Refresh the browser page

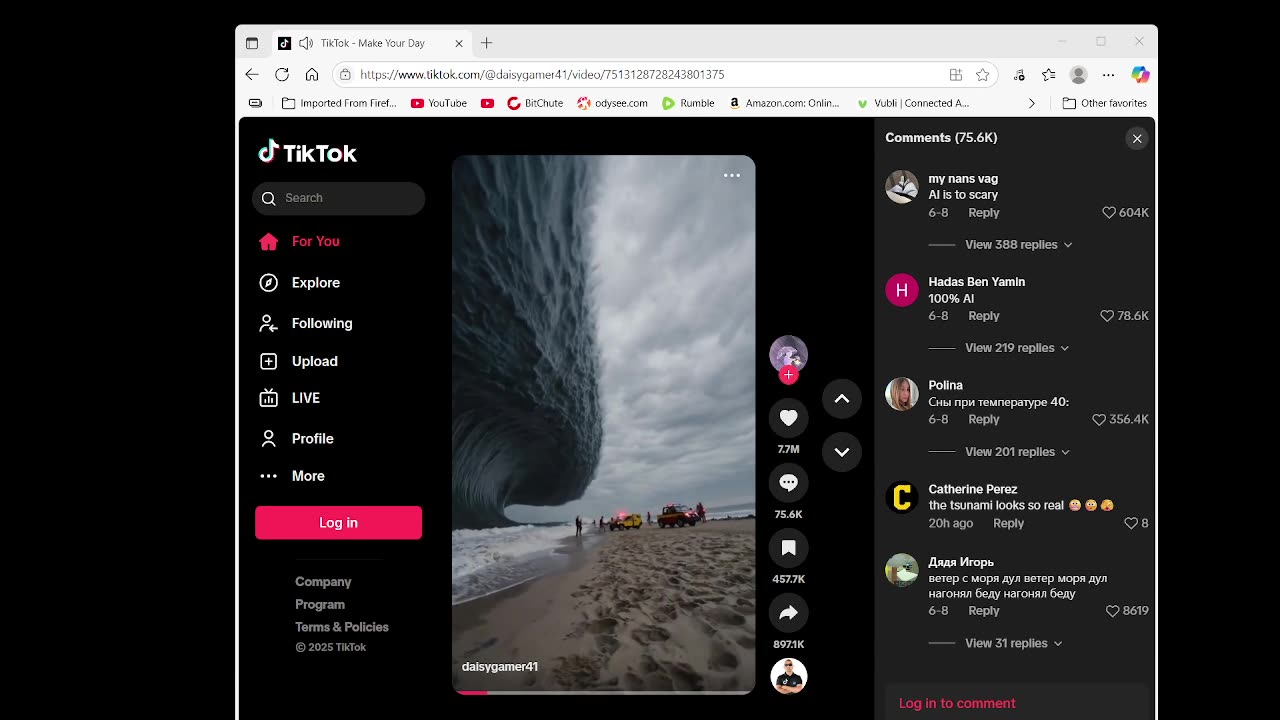282,75
